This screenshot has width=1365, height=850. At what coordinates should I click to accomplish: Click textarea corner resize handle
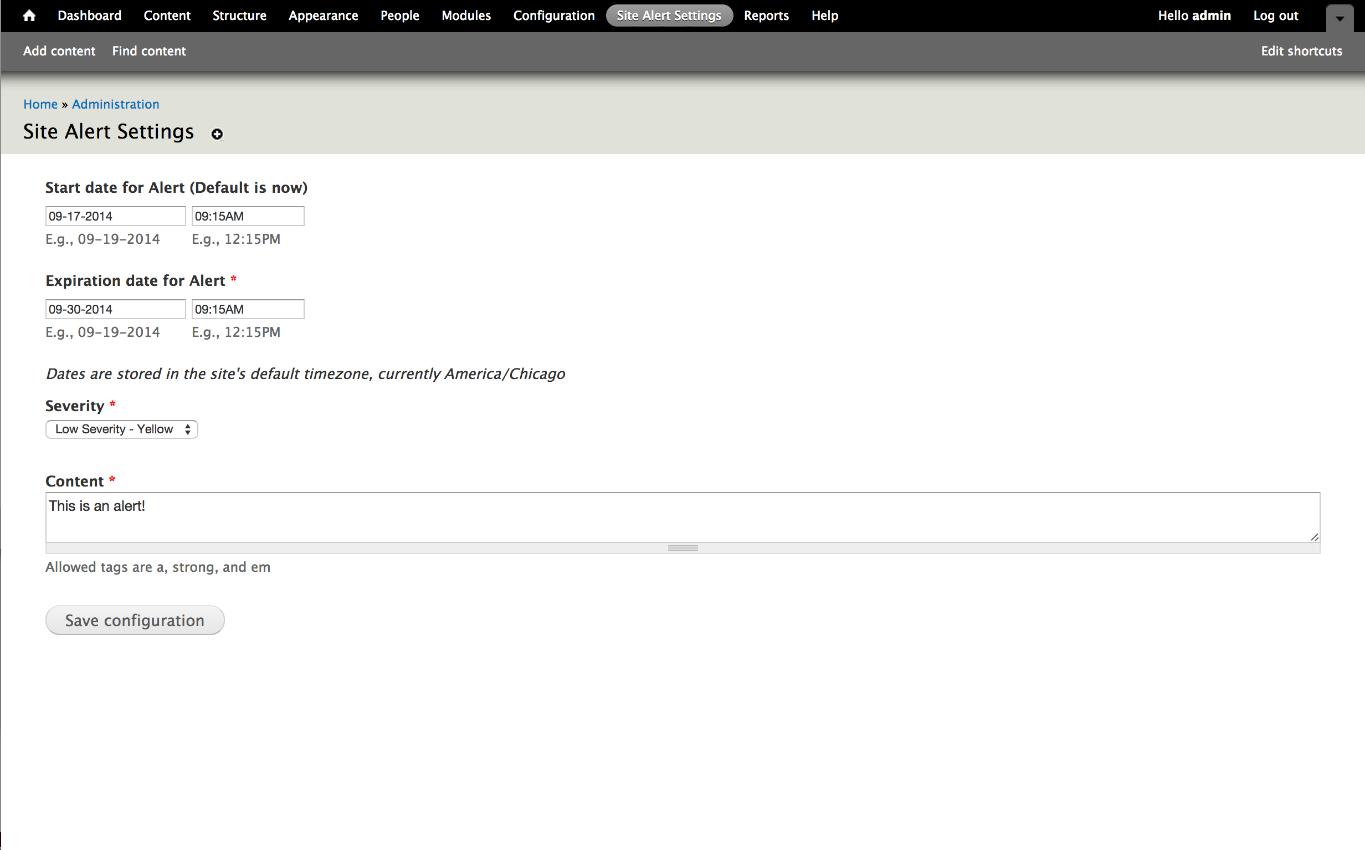pos(1314,537)
